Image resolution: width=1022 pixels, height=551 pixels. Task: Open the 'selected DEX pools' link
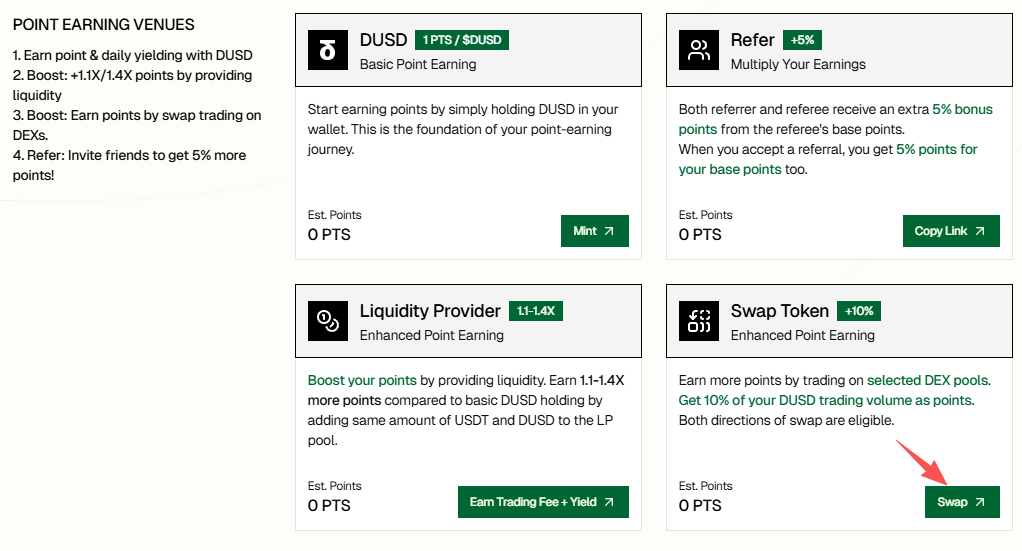928,380
